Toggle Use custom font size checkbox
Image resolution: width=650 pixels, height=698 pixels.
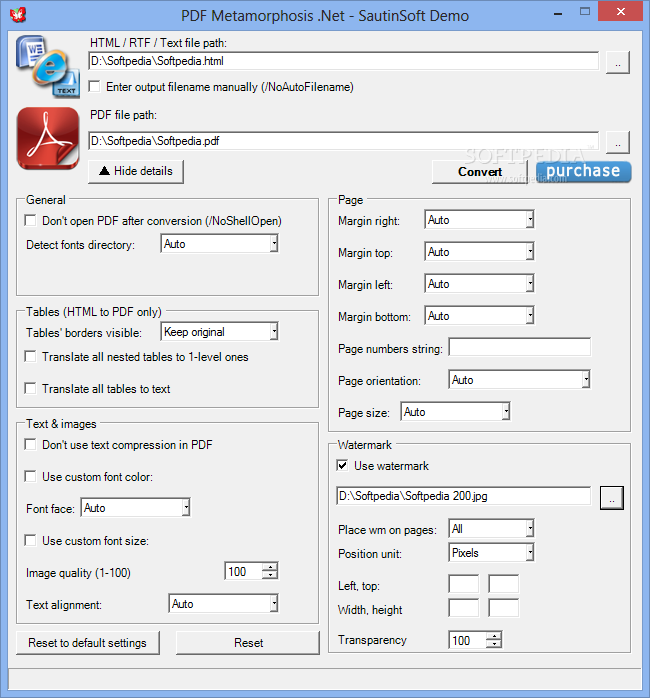(30, 540)
